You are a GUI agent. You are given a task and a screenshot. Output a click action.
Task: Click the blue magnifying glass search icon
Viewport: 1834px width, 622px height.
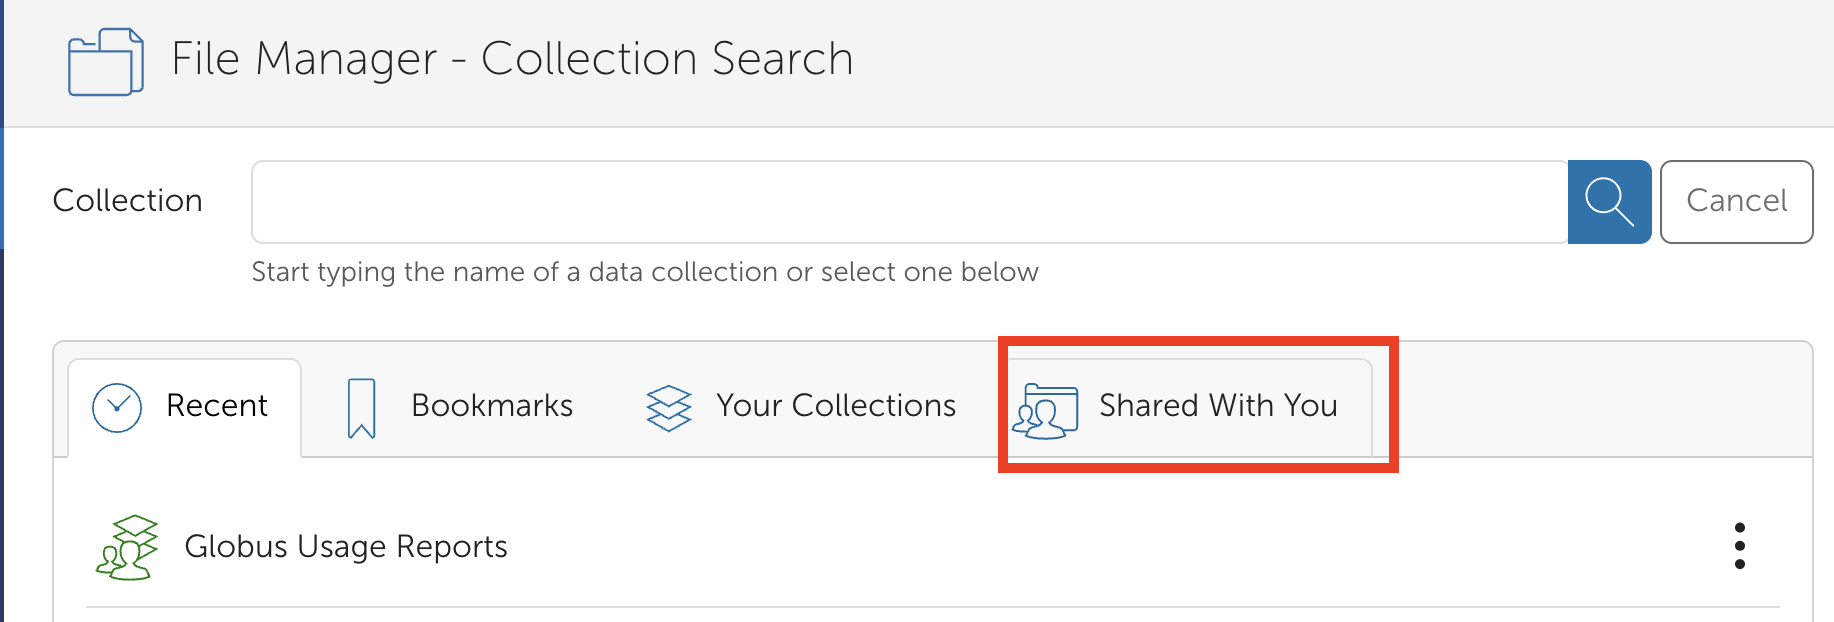(1608, 201)
